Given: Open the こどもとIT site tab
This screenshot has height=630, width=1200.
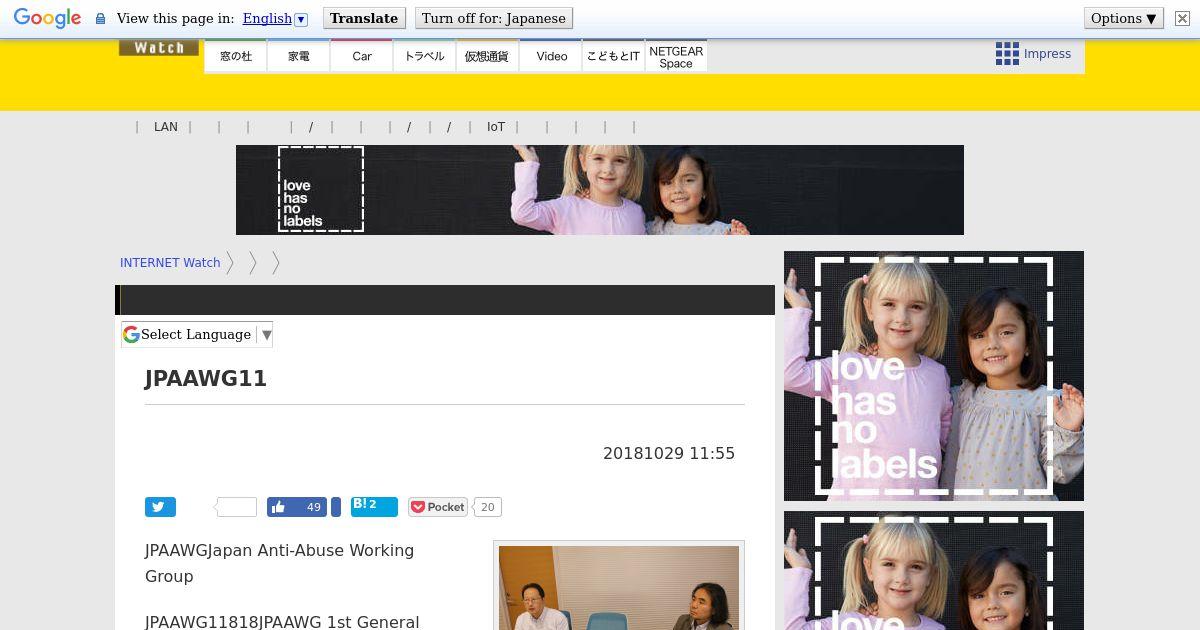Looking at the screenshot, I should (613, 56).
